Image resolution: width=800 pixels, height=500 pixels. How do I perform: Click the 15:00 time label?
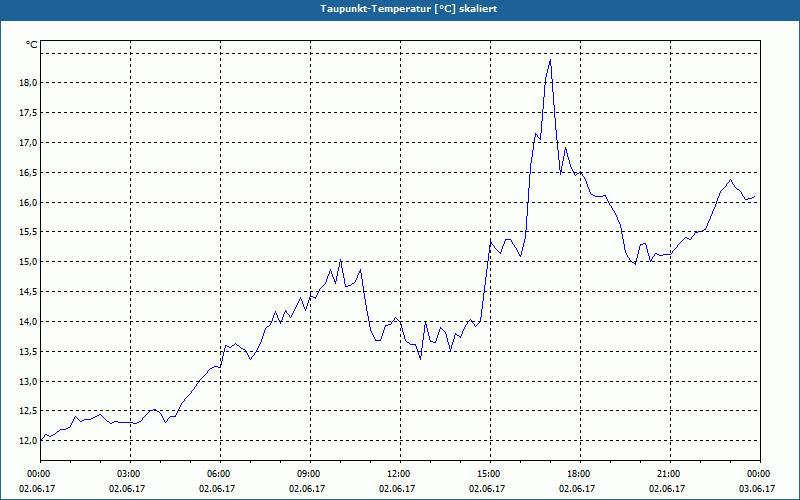pyautogui.click(x=490, y=474)
